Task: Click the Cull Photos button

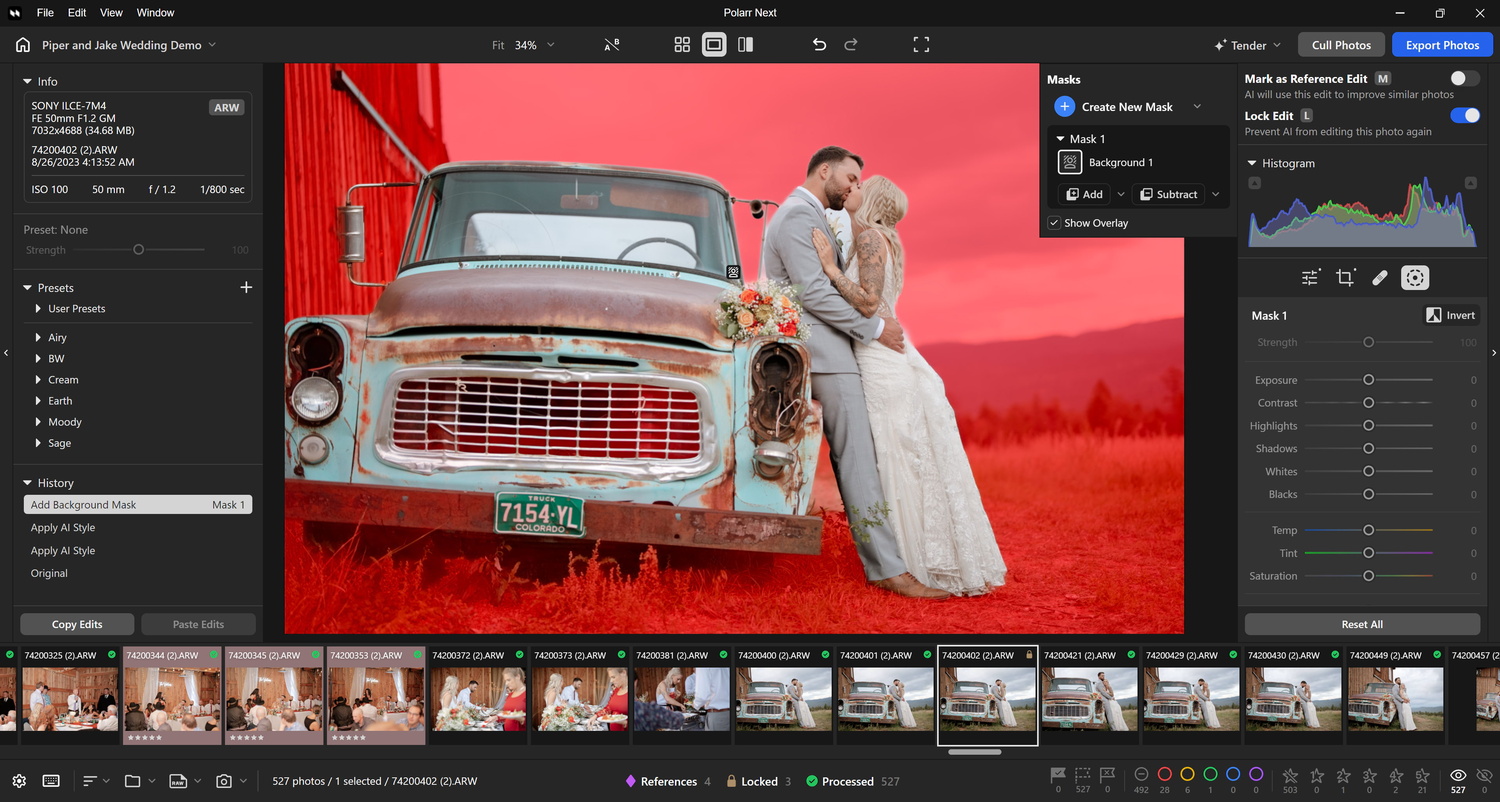Action: (1341, 45)
